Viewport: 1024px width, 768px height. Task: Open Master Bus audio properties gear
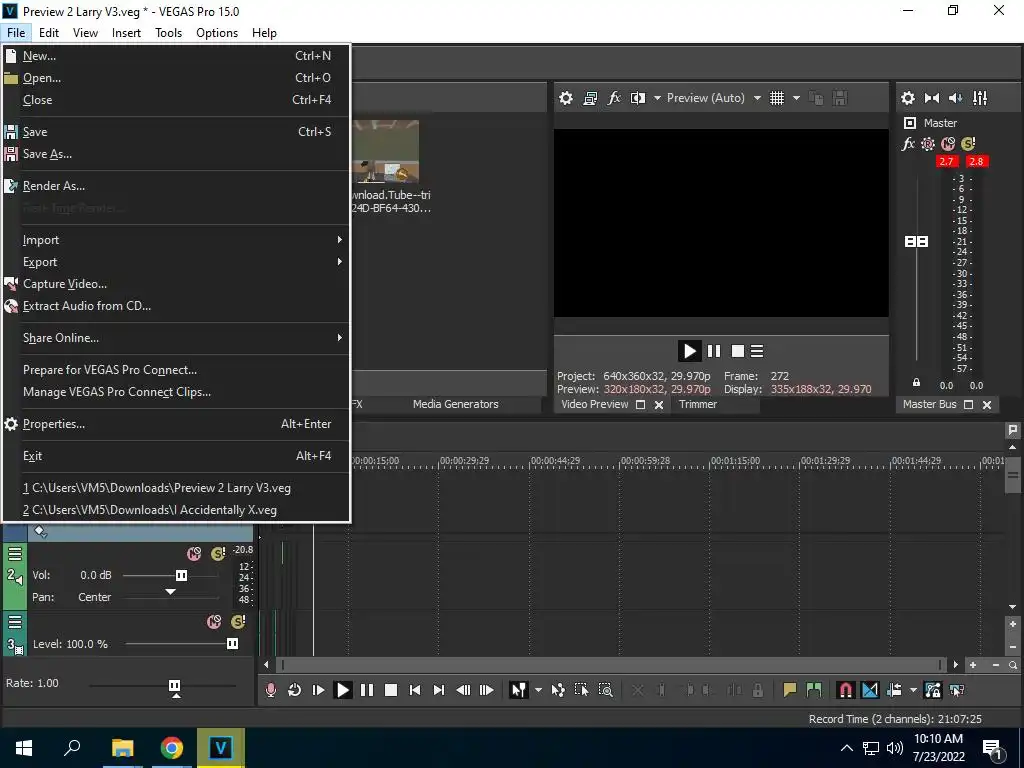(908, 98)
